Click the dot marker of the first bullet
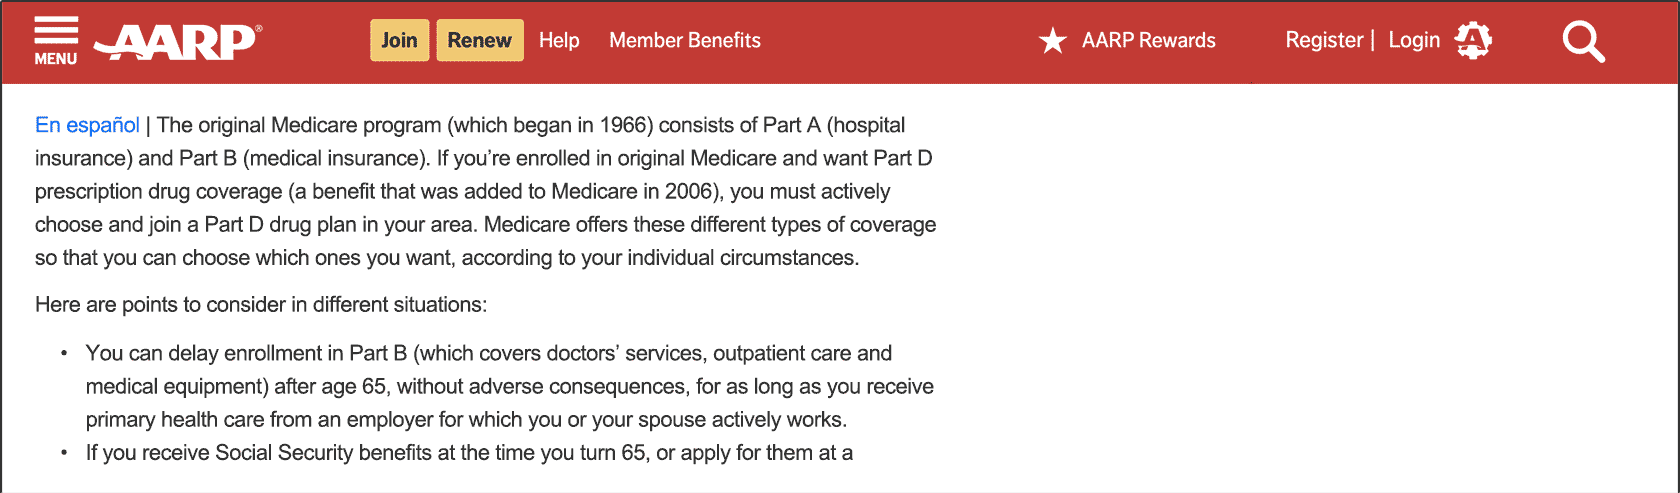 65,353
